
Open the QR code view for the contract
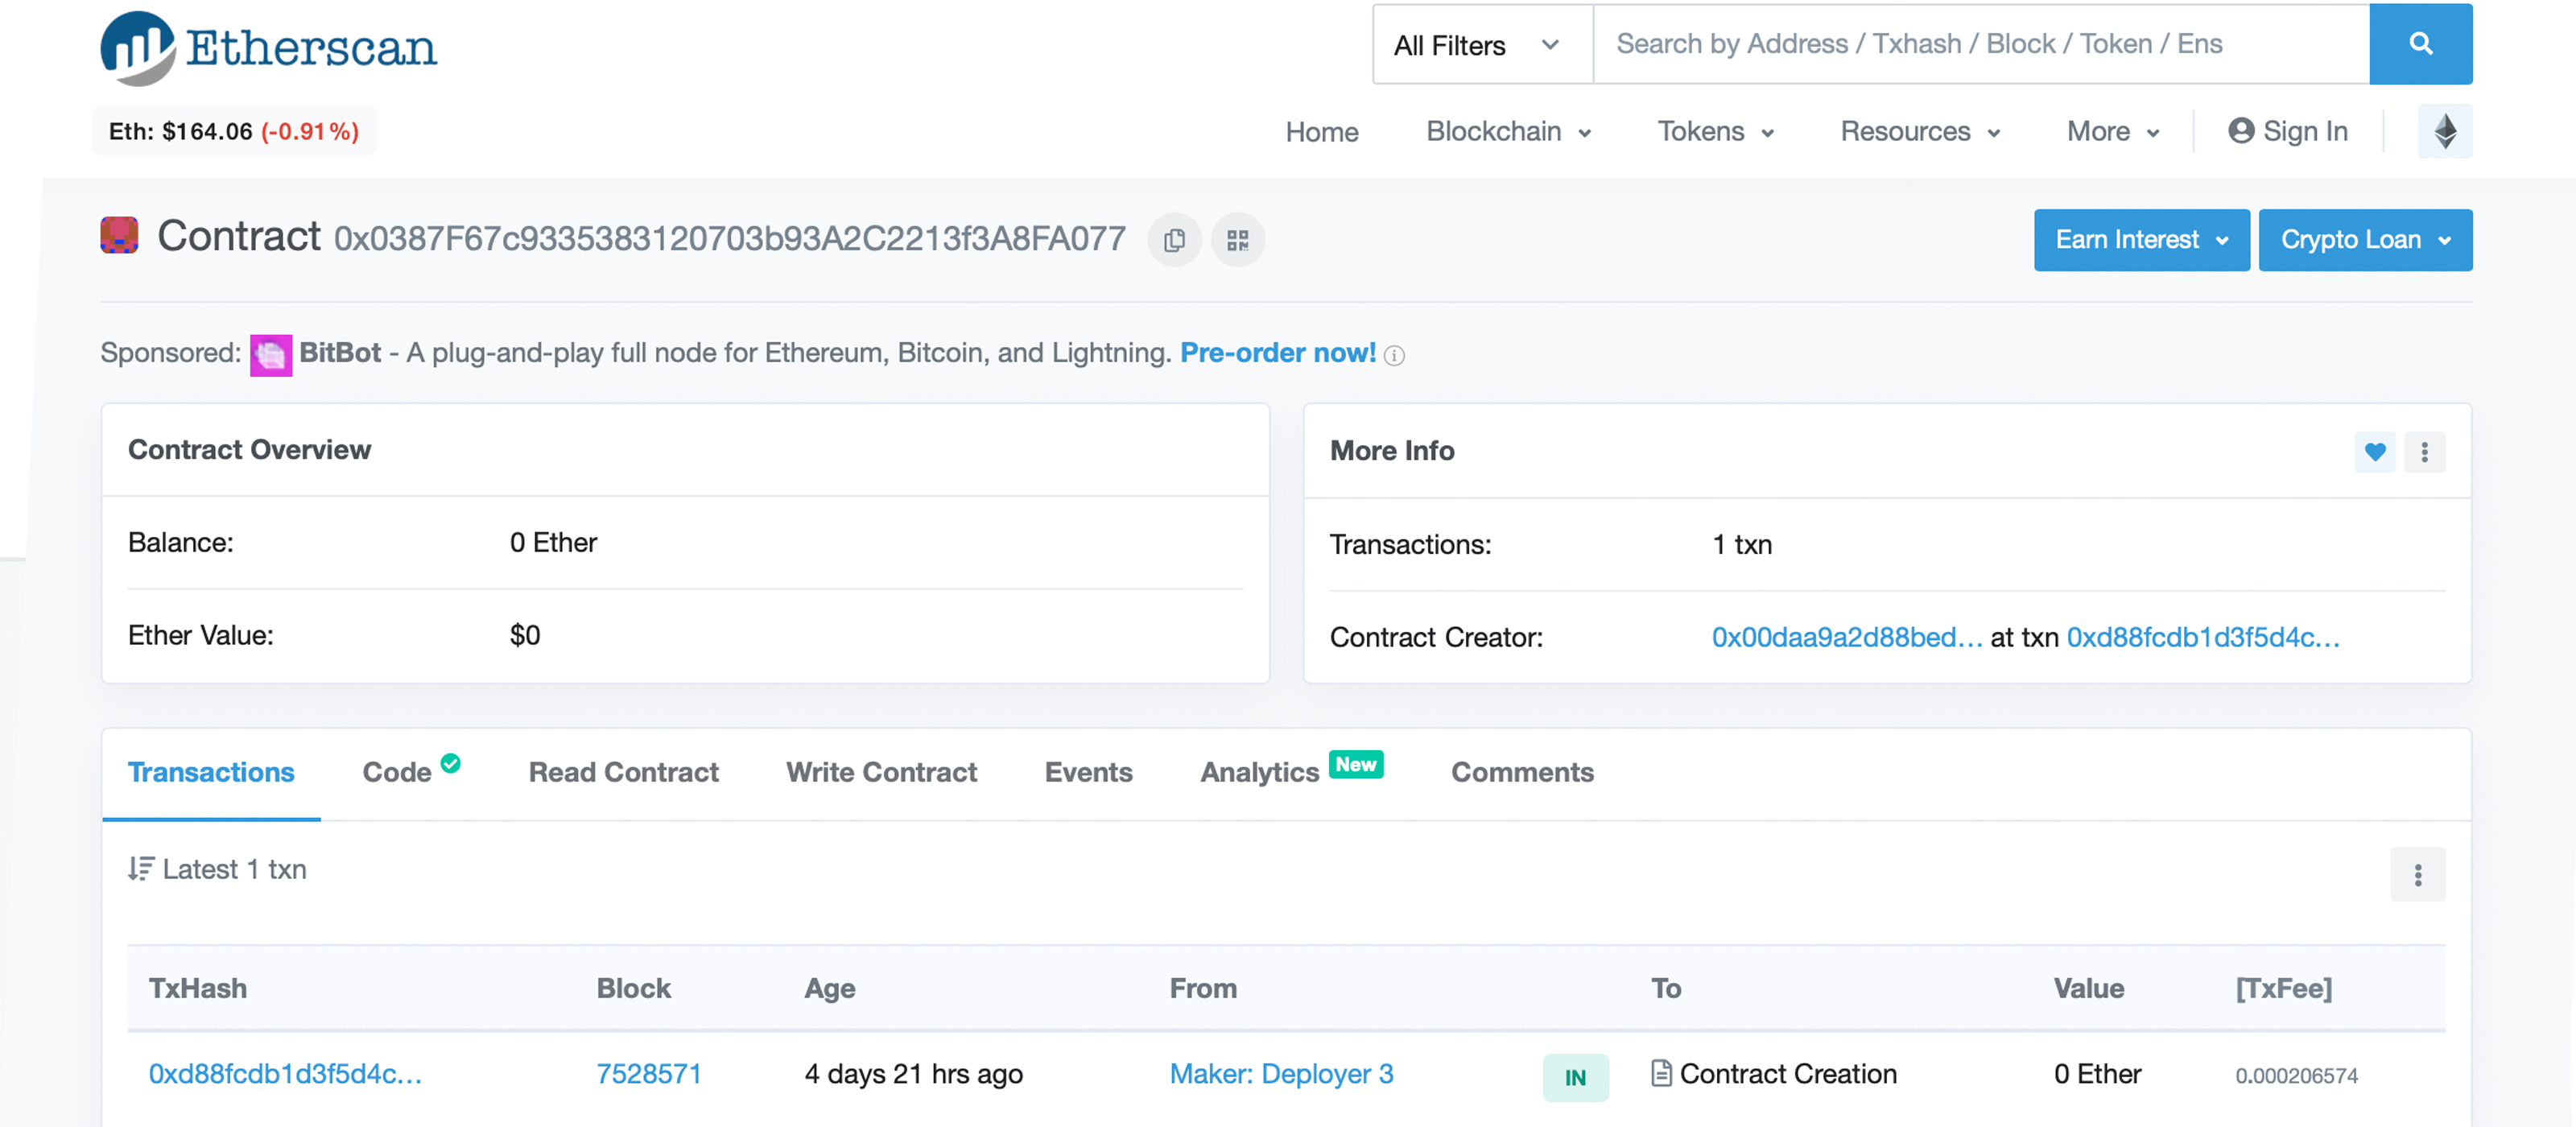1237,240
